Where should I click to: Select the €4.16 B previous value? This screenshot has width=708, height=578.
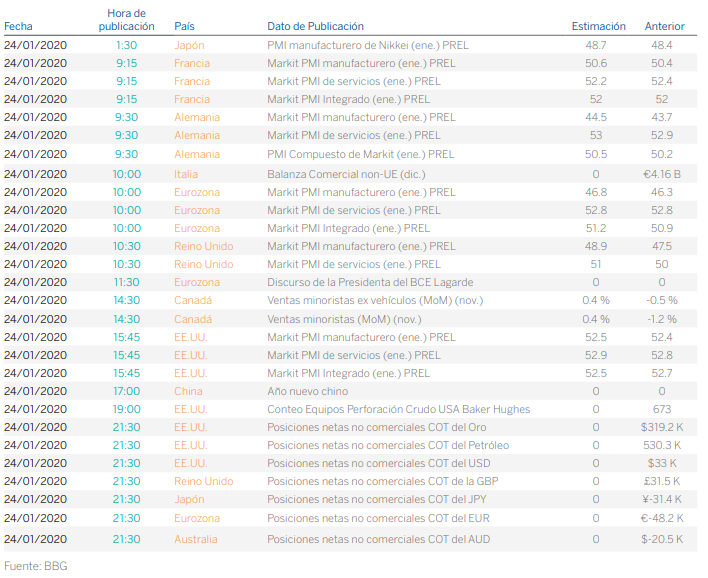pyautogui.click(x=662, y=174)
